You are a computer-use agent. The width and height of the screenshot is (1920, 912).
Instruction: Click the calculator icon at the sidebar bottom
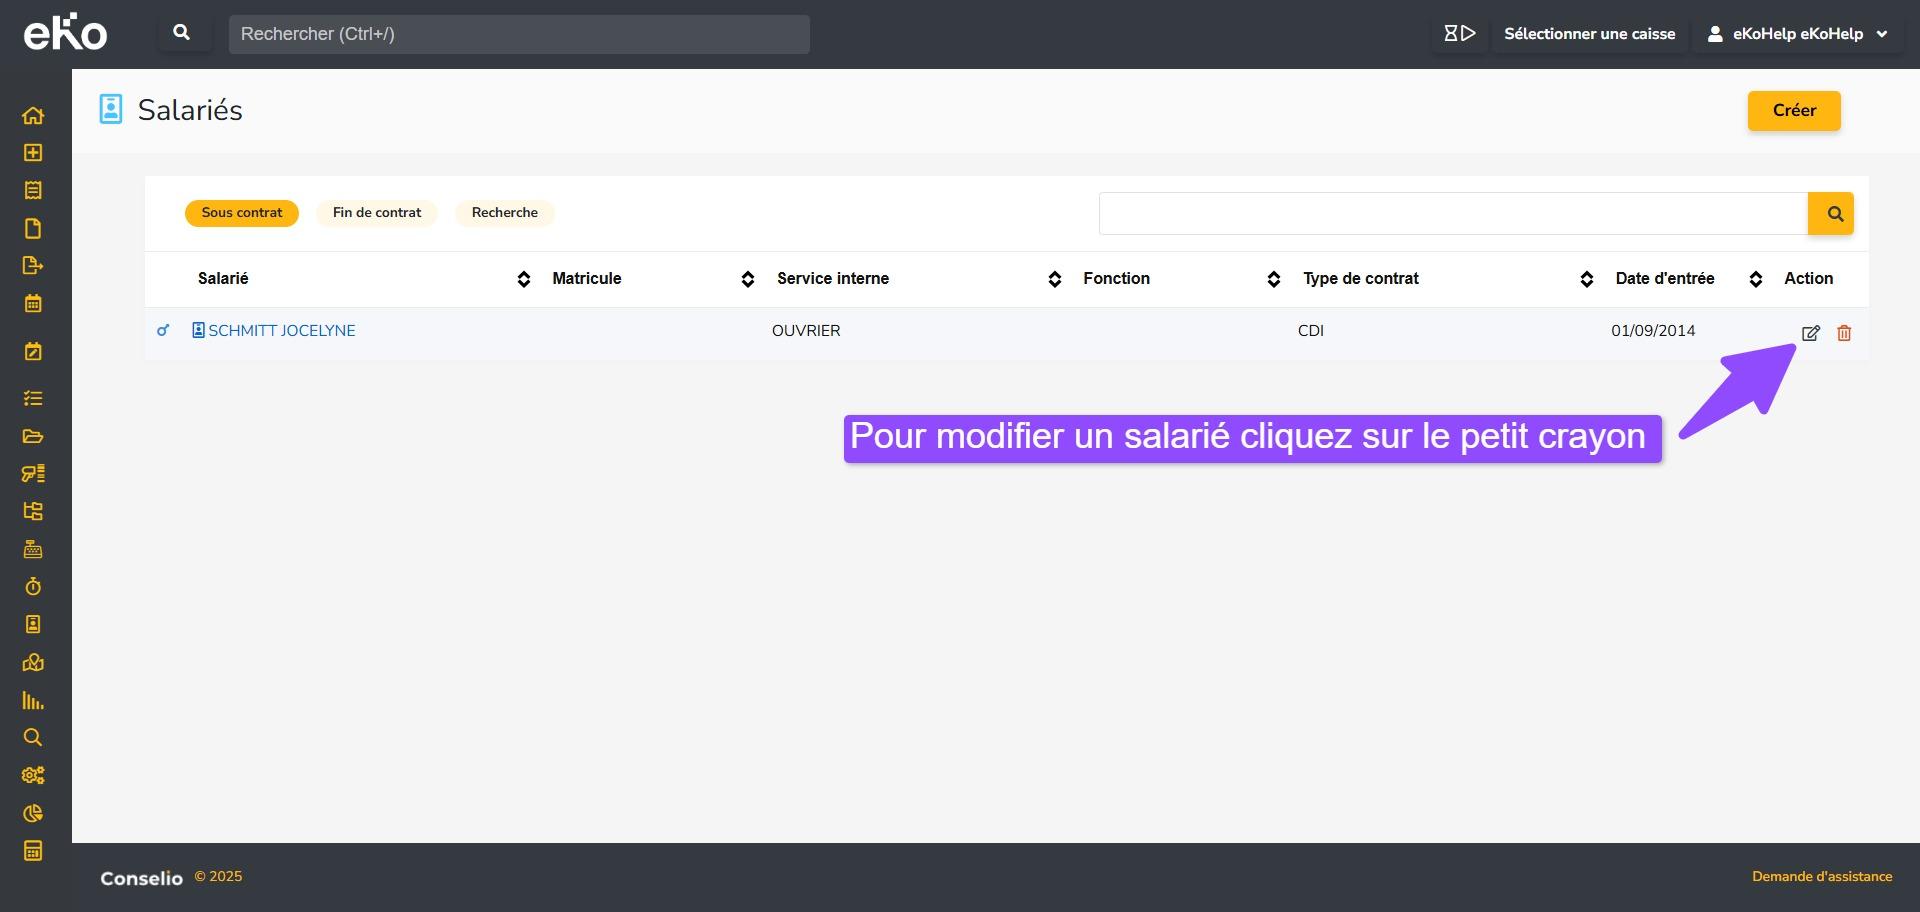33,851
